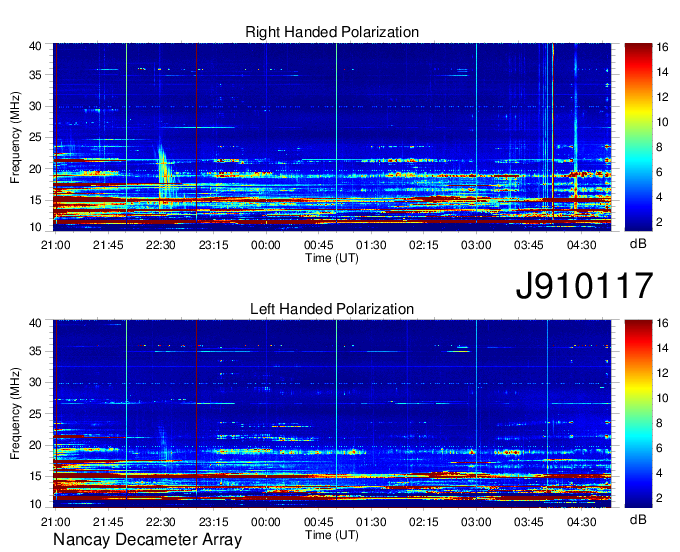The image size is (680, 552).
Task: Click the Right Handed Polarization spectrogram
Action: (x=332, y=137)
